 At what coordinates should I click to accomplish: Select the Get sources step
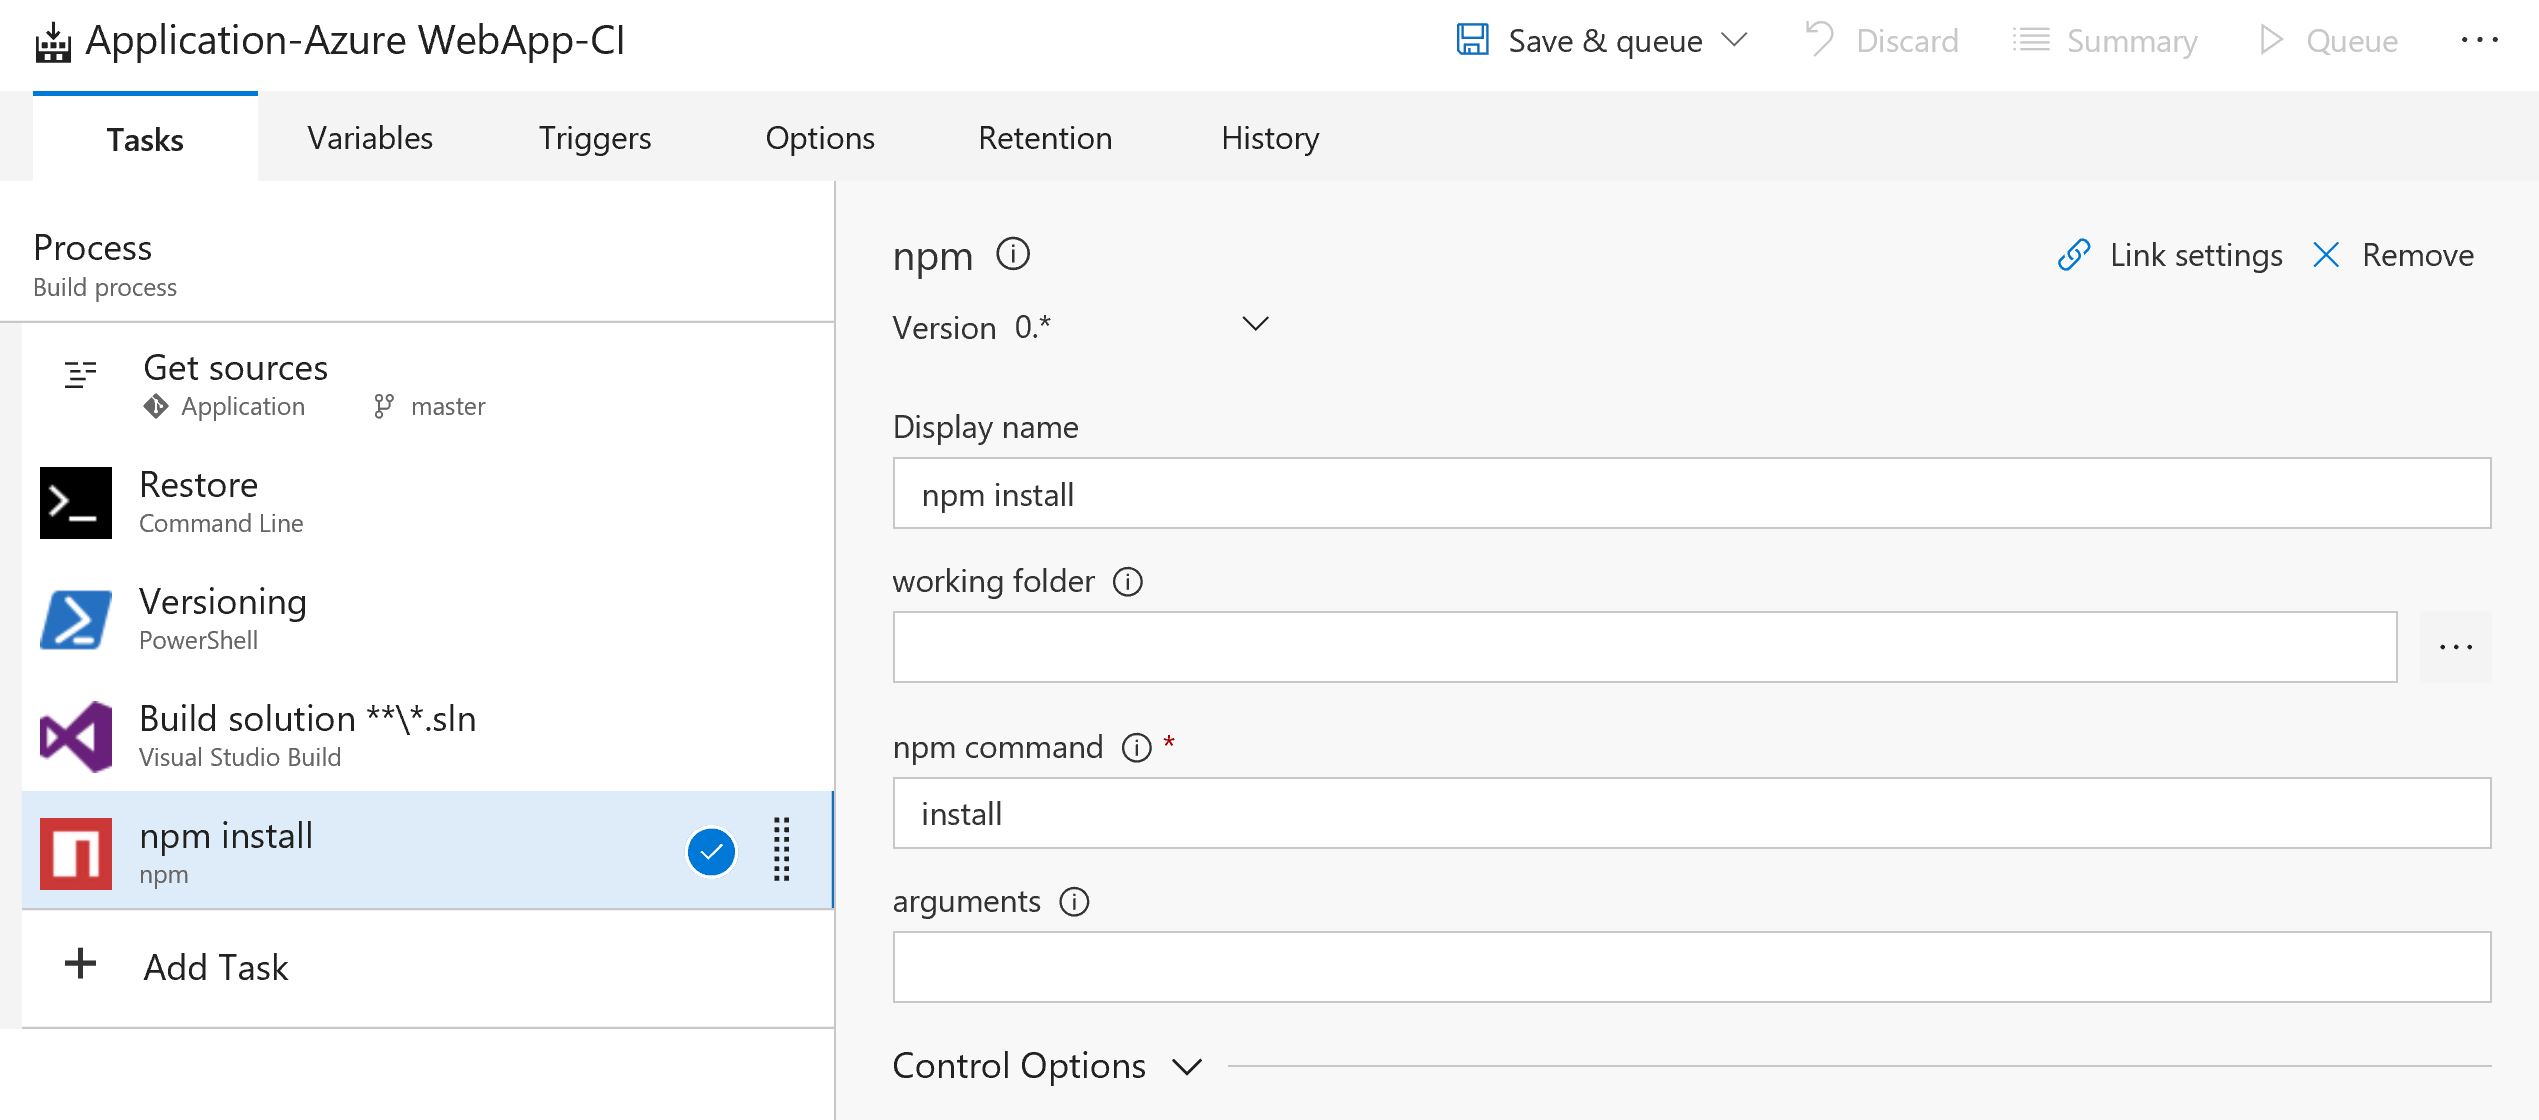pos(428,384)
